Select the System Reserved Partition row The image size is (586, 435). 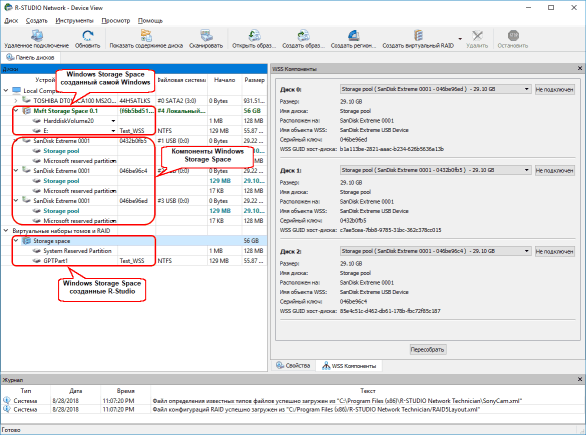pos(135,251)
